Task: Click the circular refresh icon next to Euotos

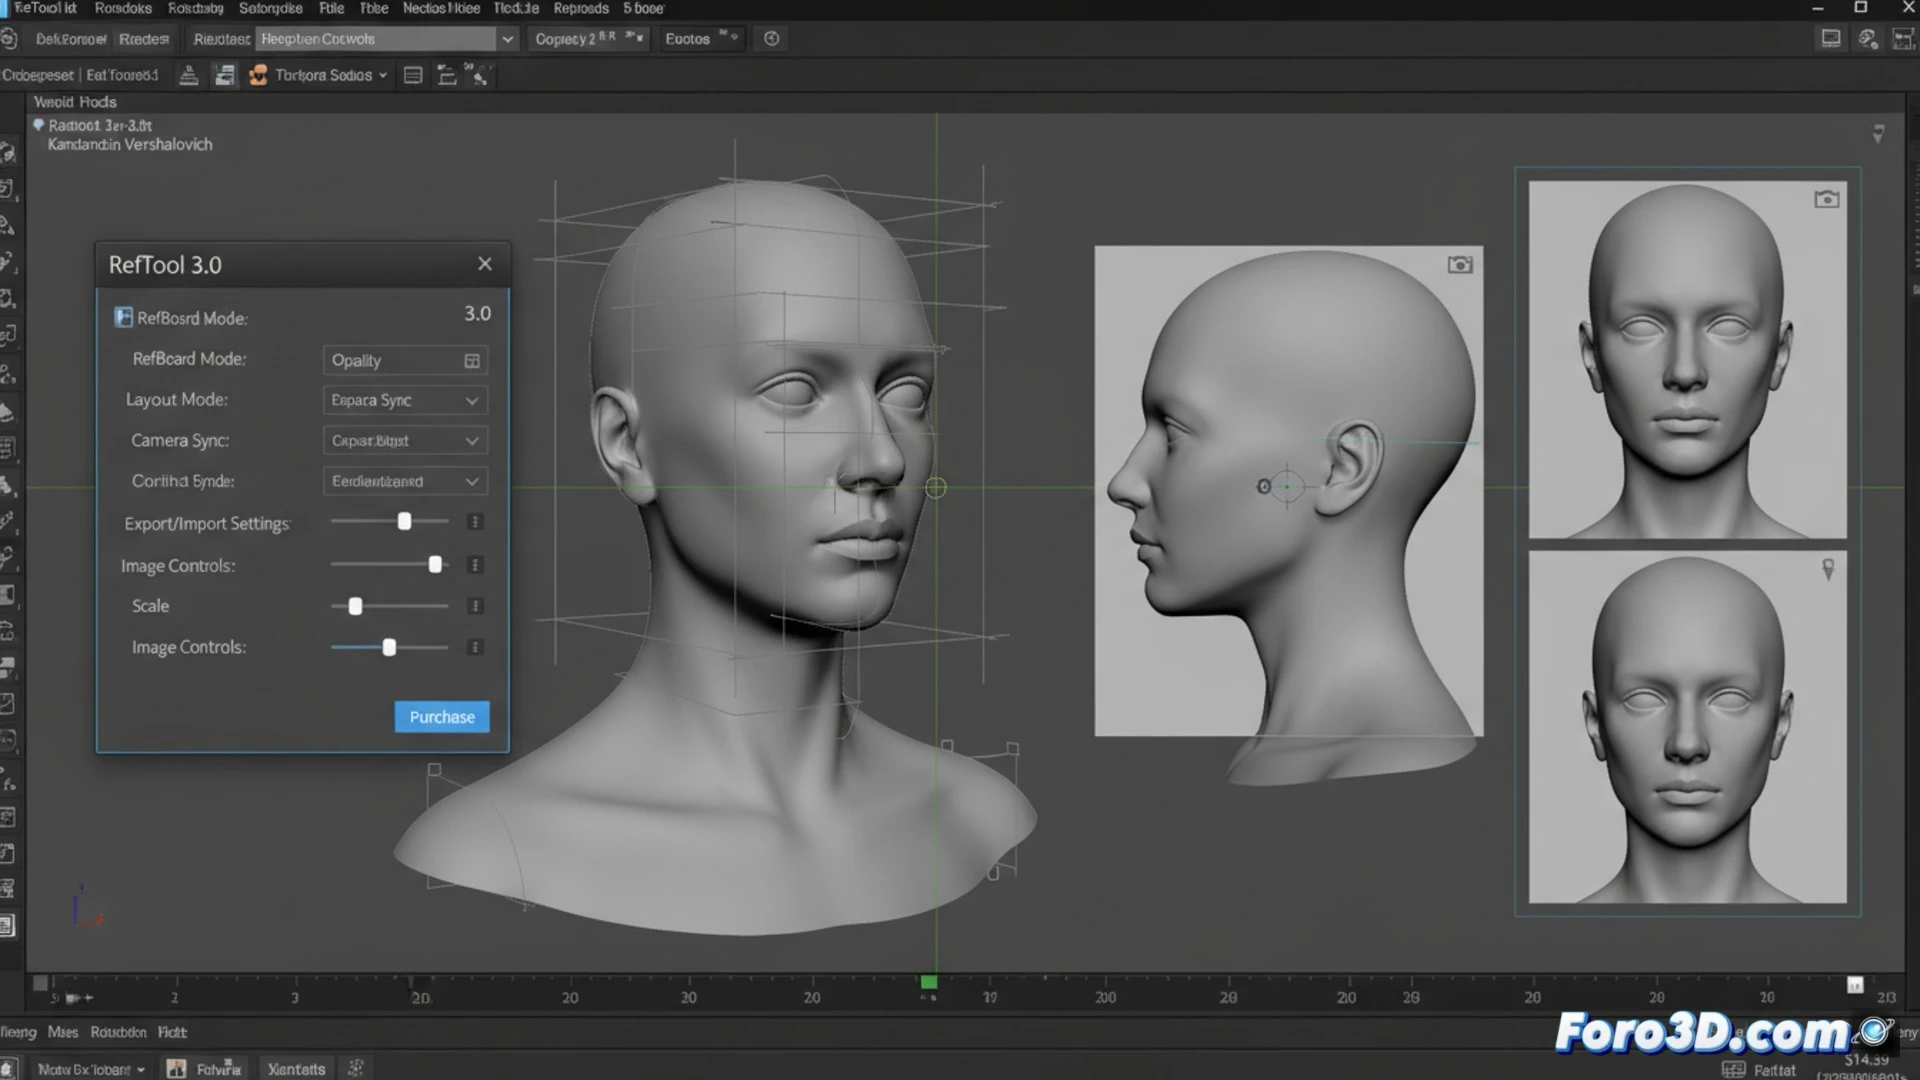Action: tap(771, 38)
